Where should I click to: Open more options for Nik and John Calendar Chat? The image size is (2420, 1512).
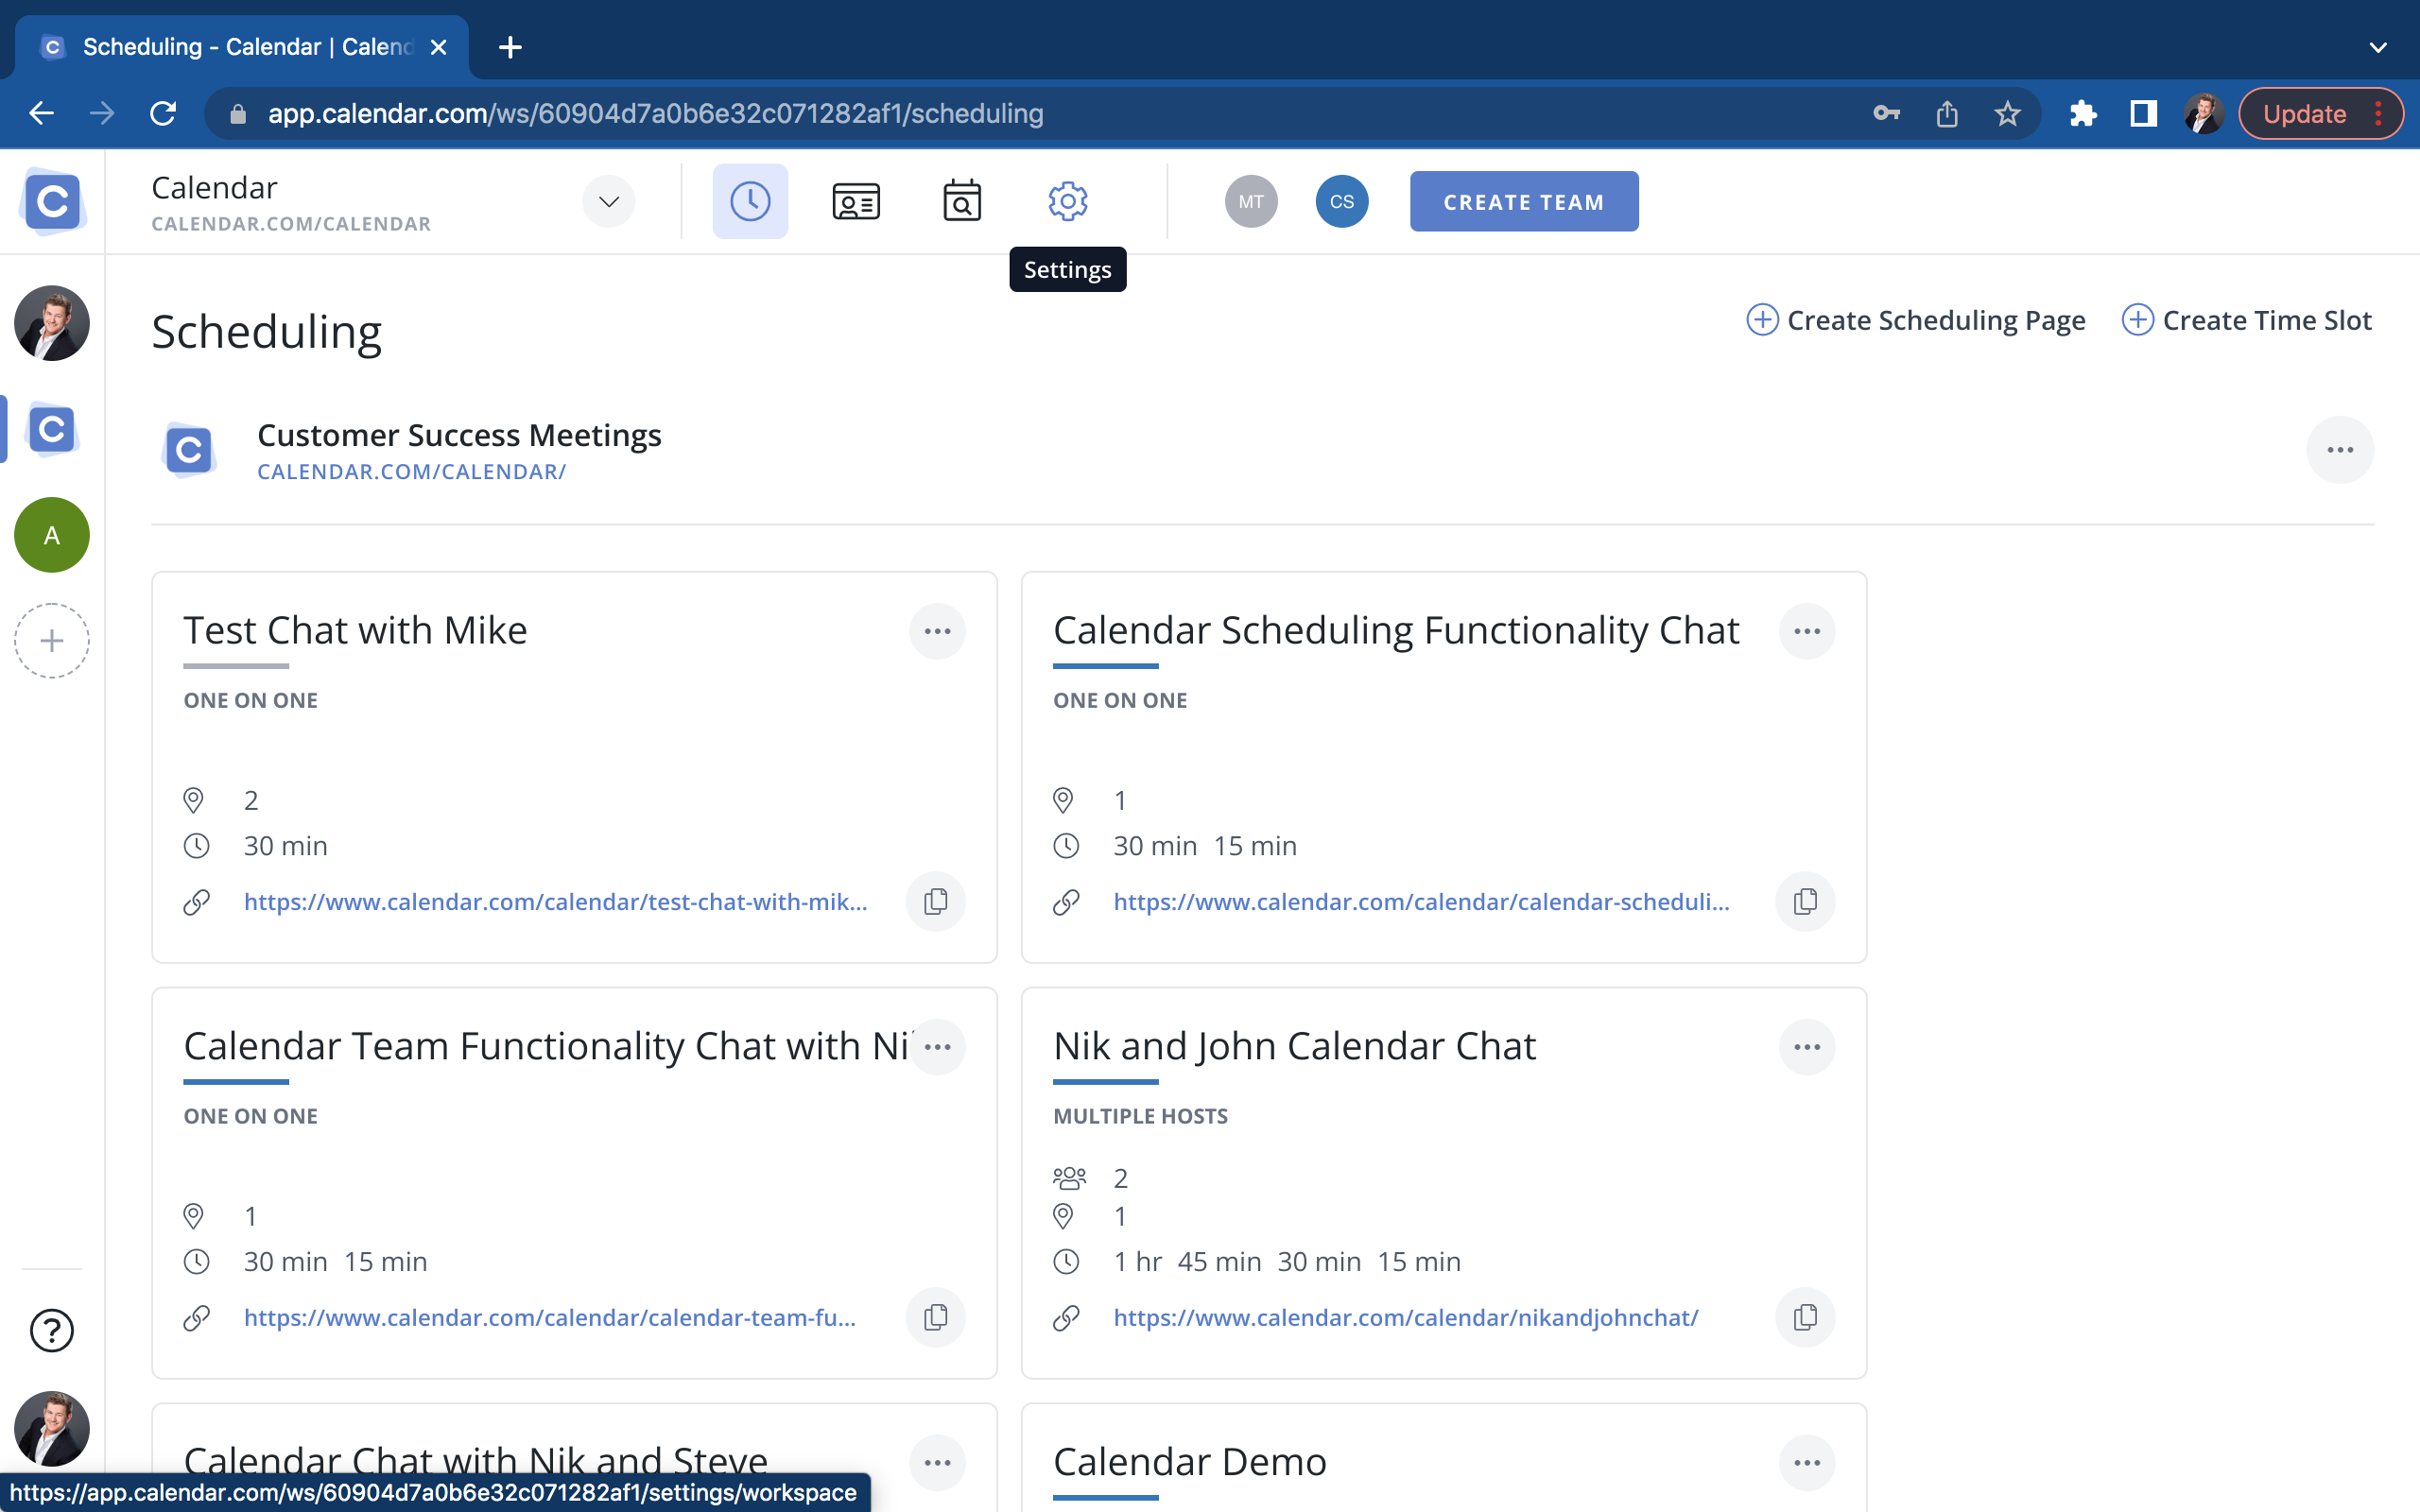[x=1807, y=1047]
